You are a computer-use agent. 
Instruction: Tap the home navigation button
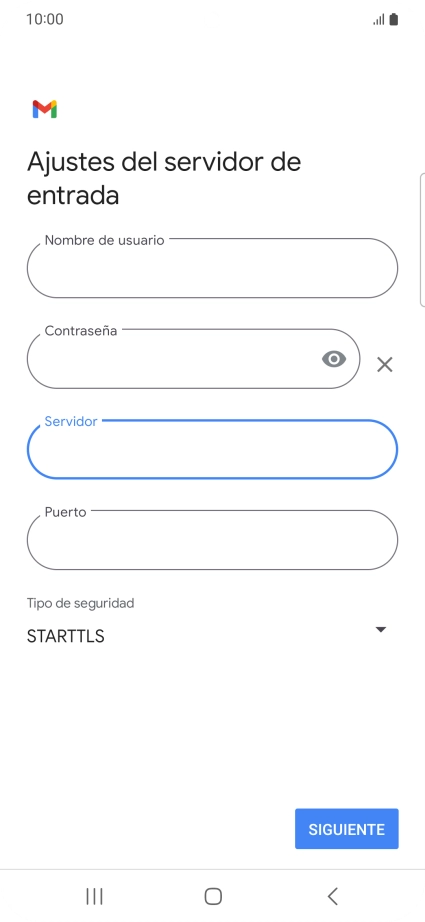(x=213, y=896)
